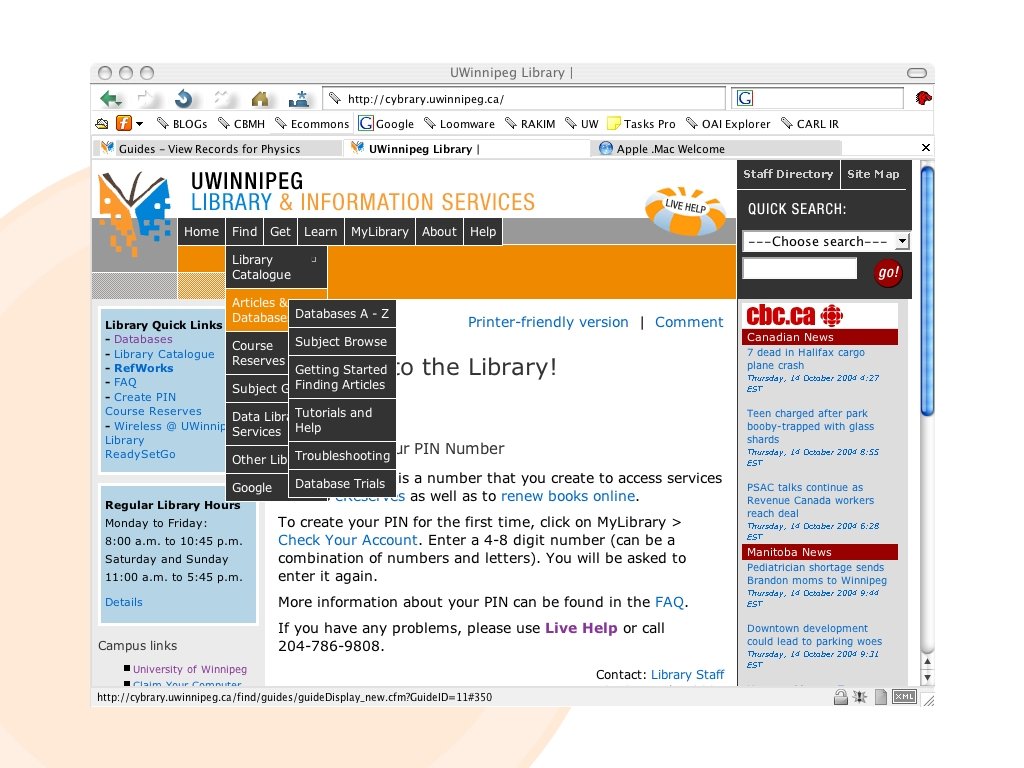This screenshot has width=1024, height=768.
Task: Select Google in the Find menu
Action: click(x=257, y=488)
